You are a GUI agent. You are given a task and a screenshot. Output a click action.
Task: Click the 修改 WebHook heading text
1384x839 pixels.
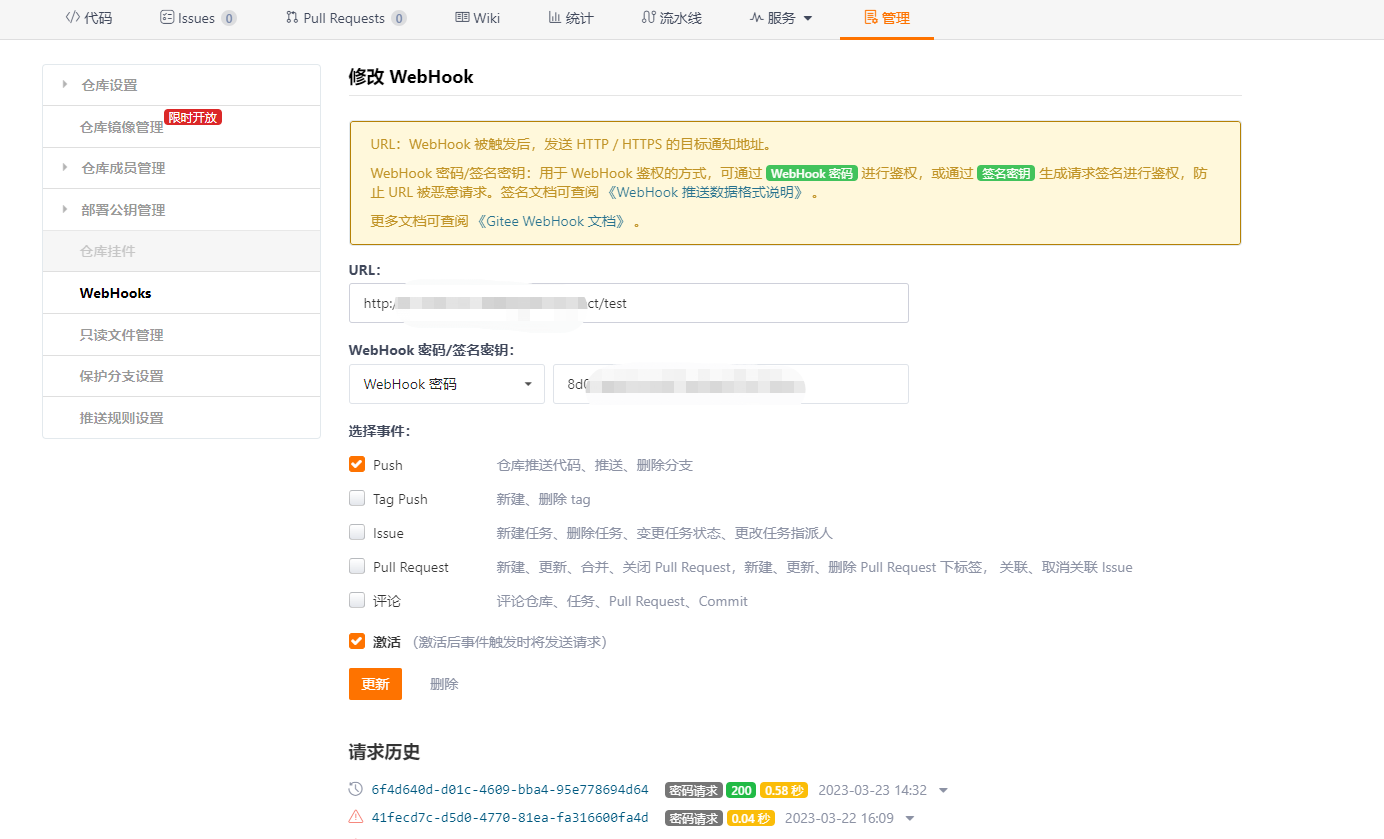(411, 77)
